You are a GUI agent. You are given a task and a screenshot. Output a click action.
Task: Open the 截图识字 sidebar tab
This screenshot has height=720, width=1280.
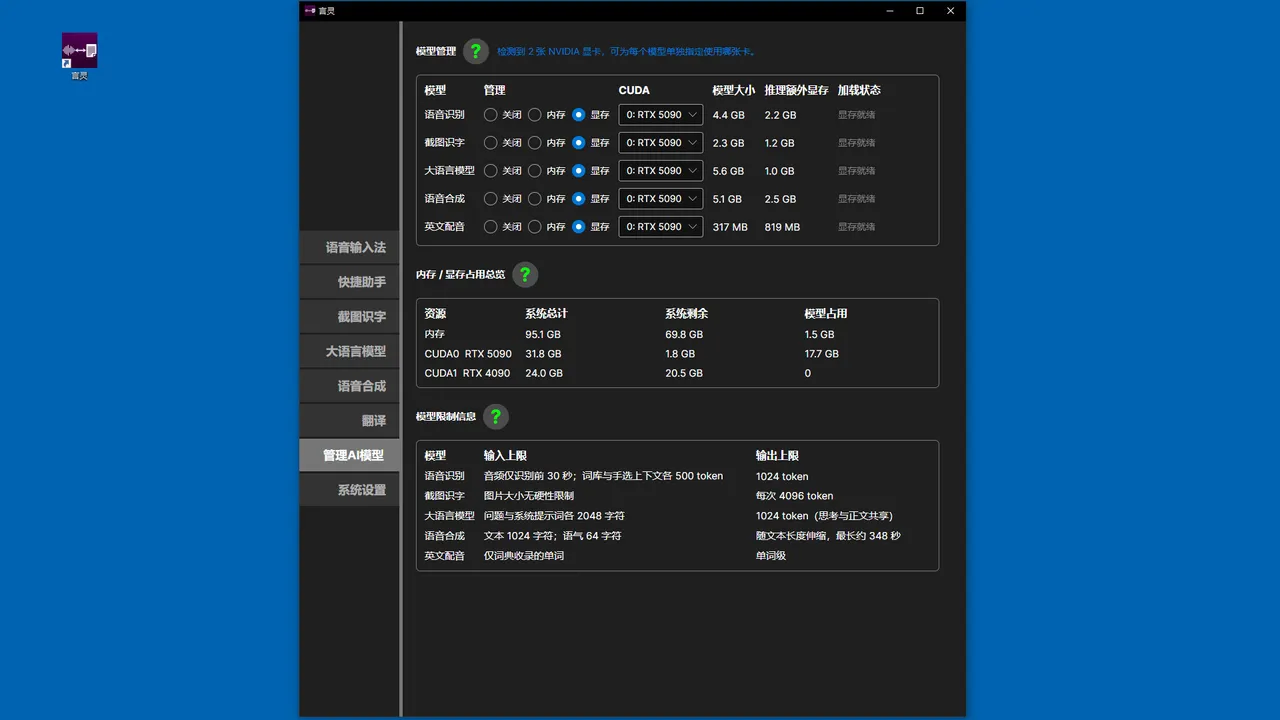[x=349, y=317]
